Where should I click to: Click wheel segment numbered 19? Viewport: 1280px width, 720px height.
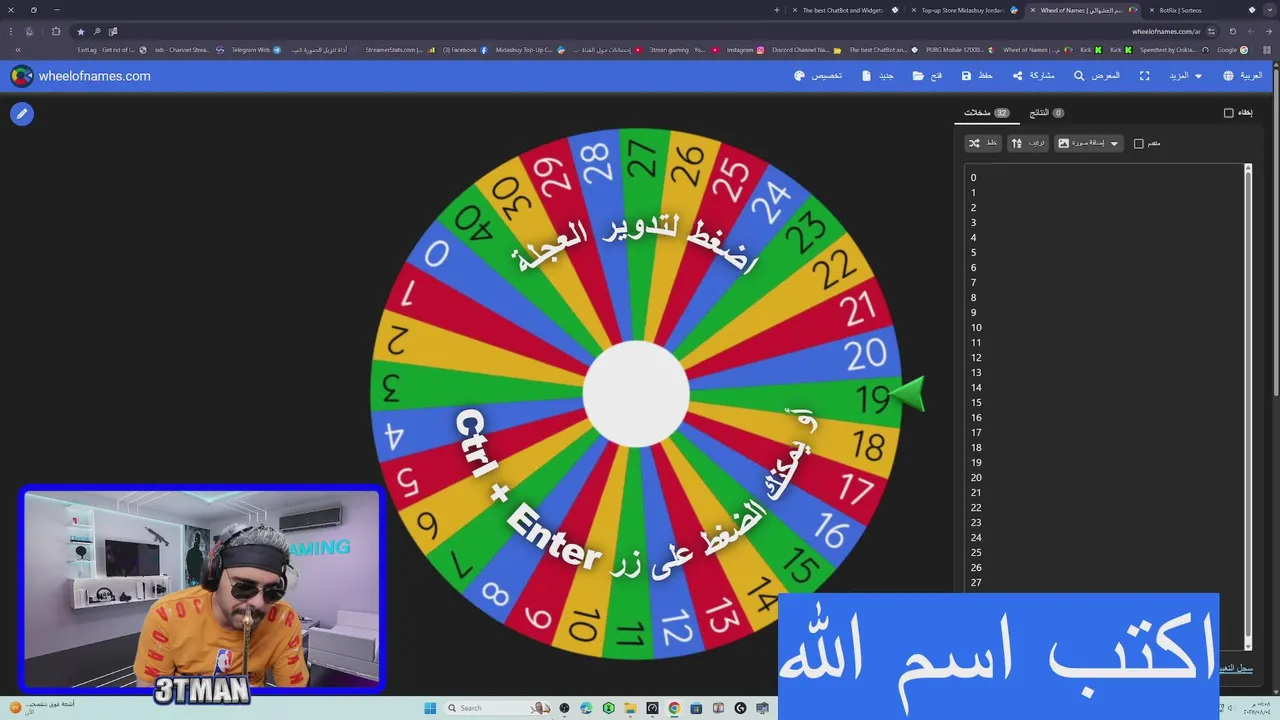[870, 399]
